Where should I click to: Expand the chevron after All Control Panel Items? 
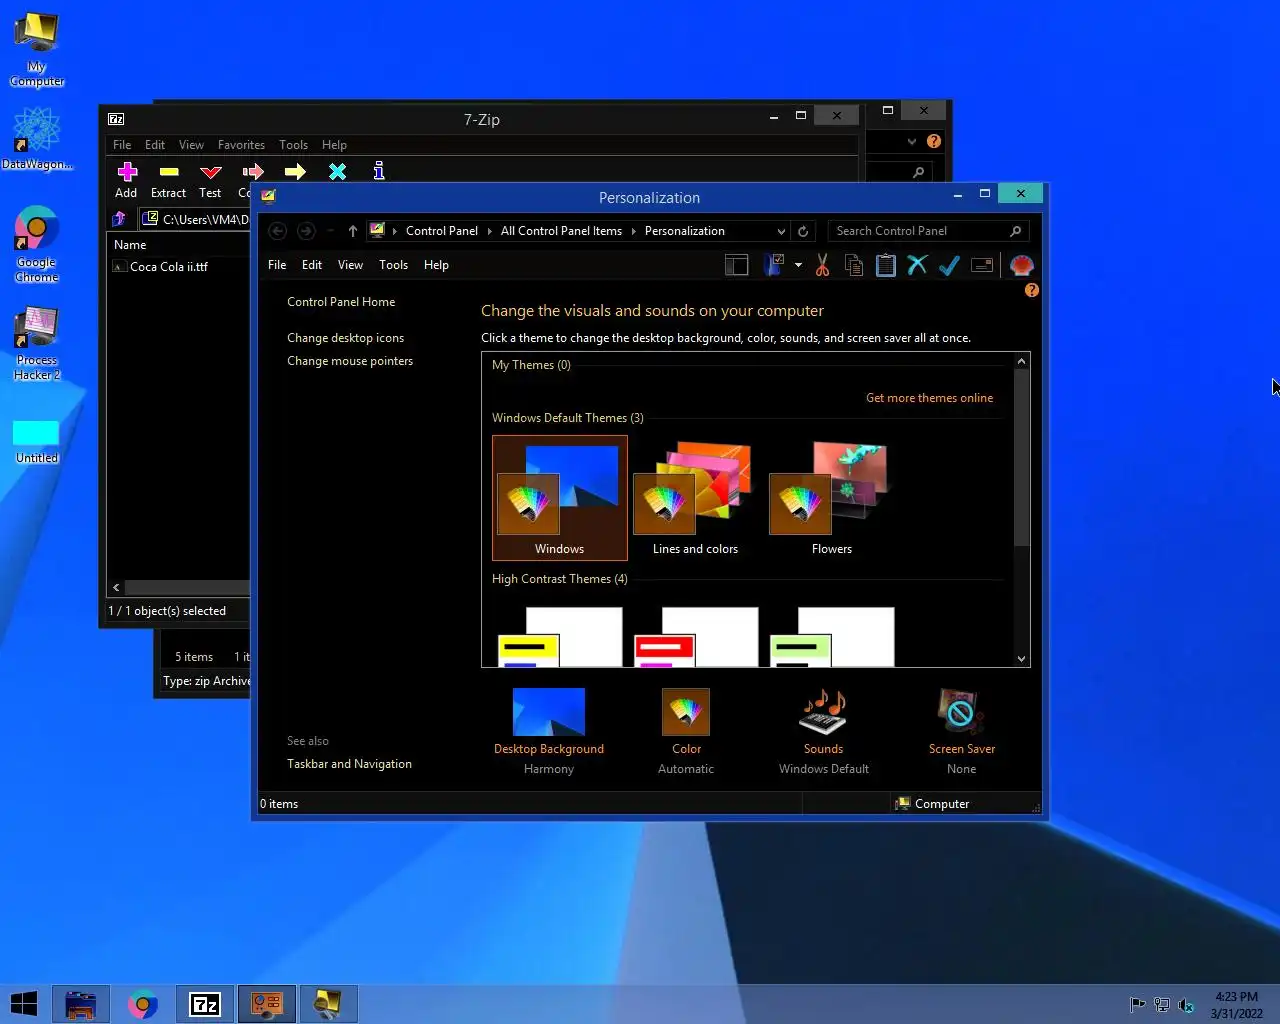point(633,231)
